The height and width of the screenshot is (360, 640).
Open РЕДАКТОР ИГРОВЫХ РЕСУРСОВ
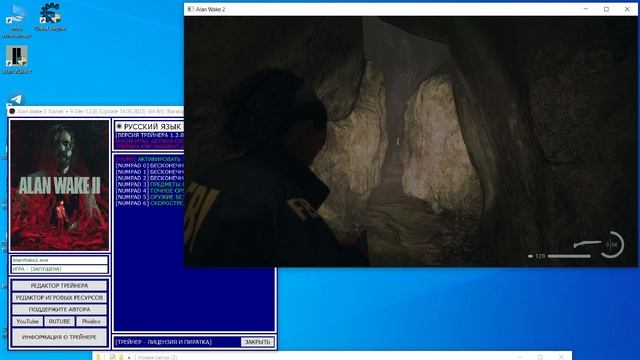[59, 298]
